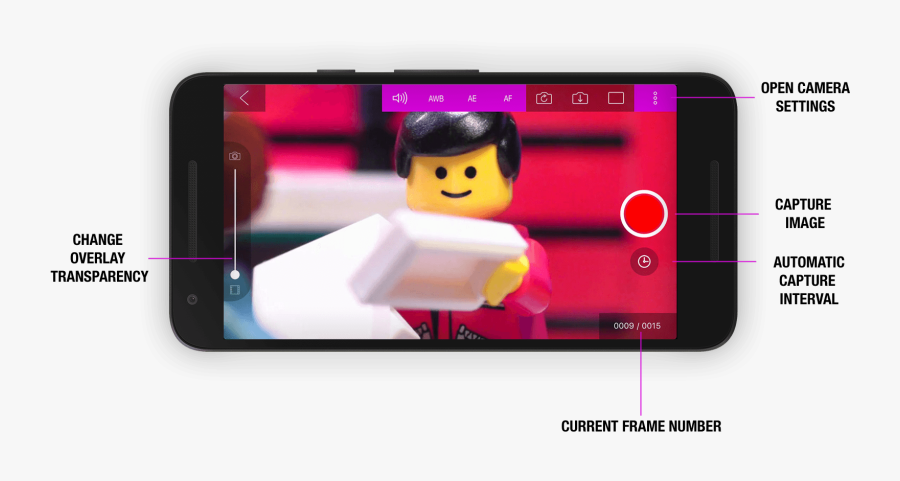
Task: Toggle AWB auto white balance
Action: click(436, 99)
